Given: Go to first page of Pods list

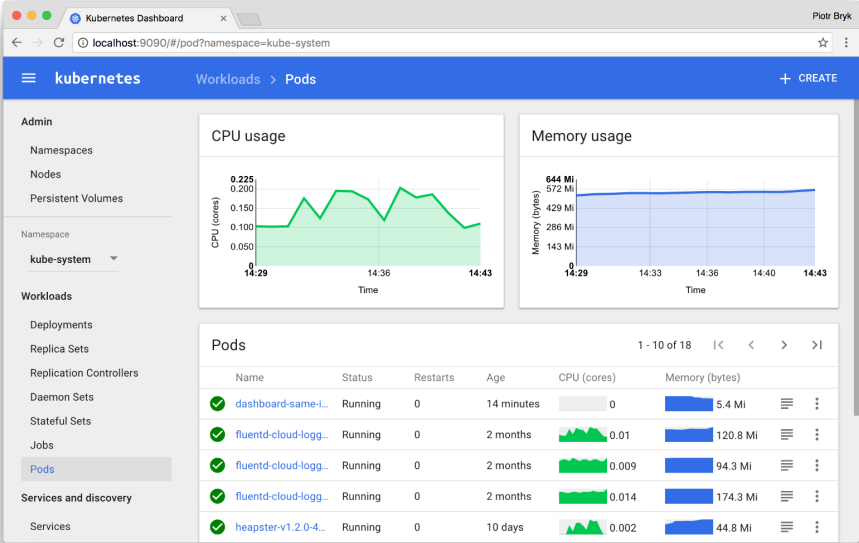Looking at the screenshot, I should pos(719,345).
